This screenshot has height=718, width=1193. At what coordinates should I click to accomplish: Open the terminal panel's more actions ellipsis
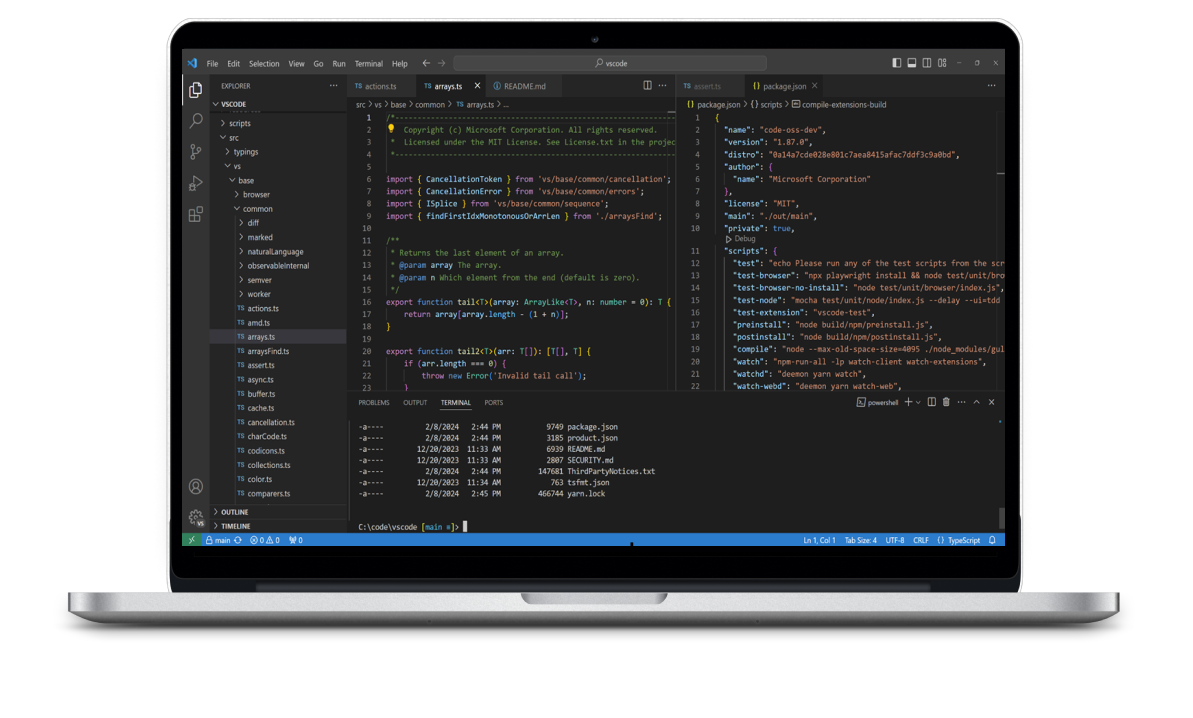pos(962,402)
